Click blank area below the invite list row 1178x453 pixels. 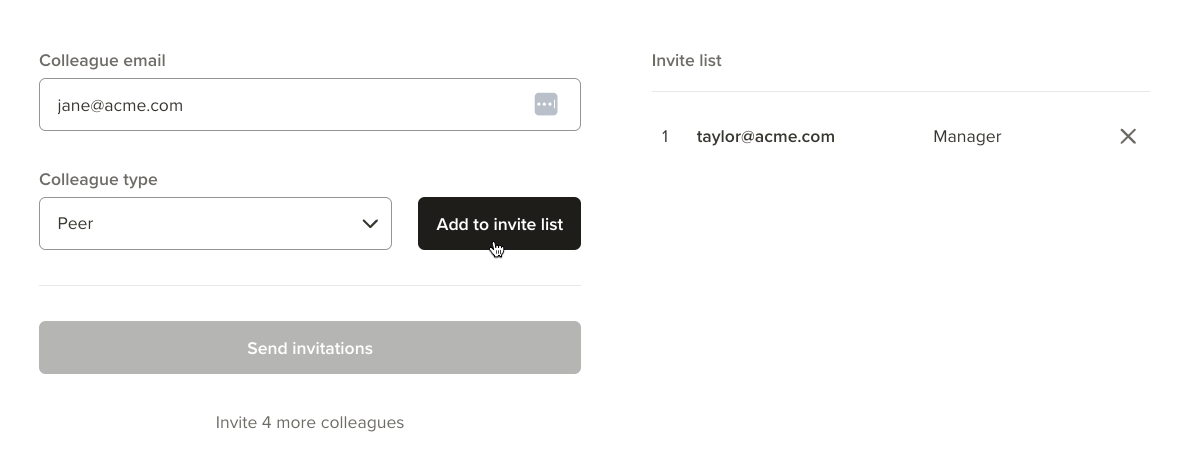[901, 300]
